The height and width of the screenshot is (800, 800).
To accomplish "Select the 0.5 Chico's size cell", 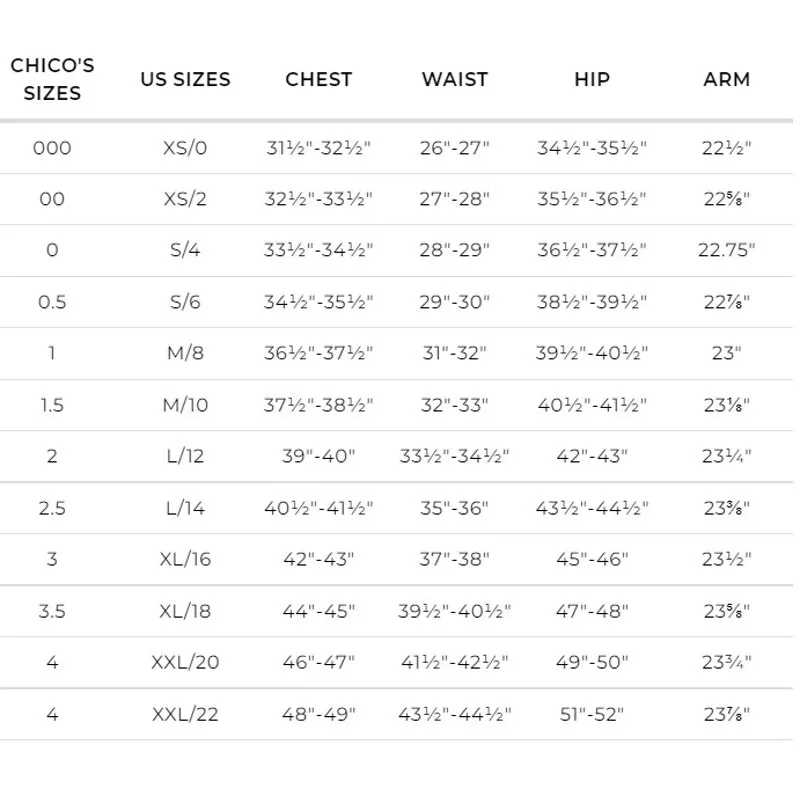I will tap(52, 302).
